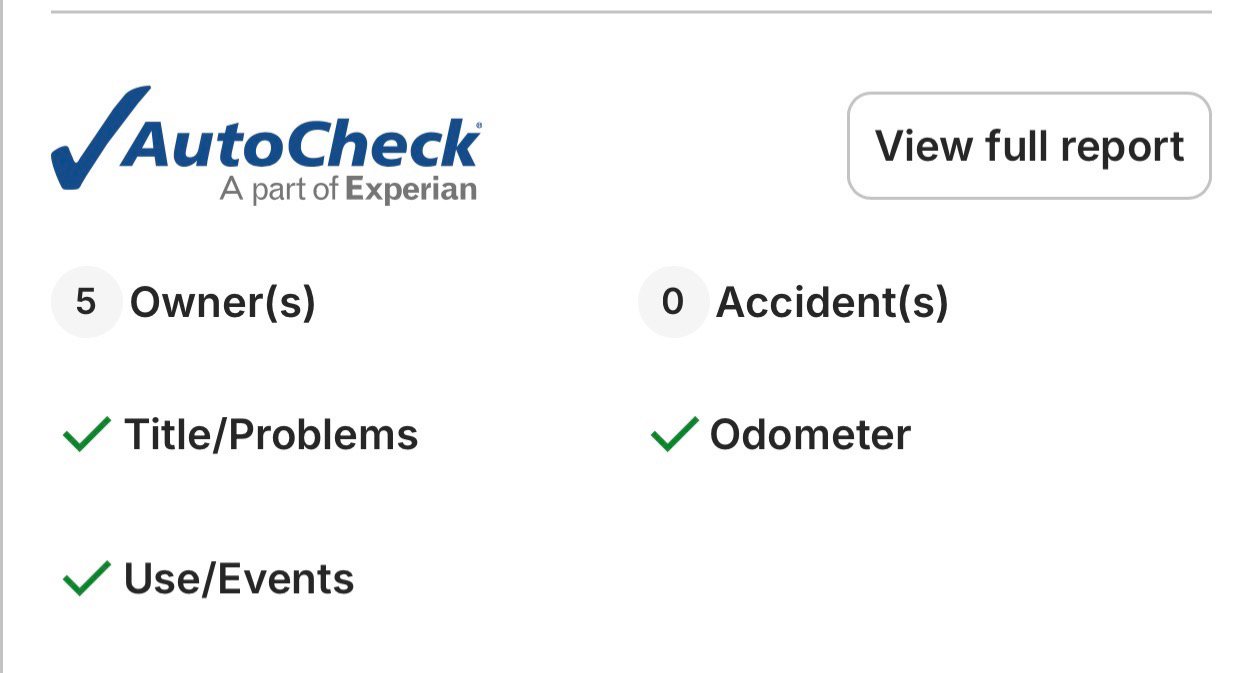Image resolution: width=1260 pixels, height=673 pixels.
Task: Click the green checkmark beside Use/Events
Action: pos(86,579)
